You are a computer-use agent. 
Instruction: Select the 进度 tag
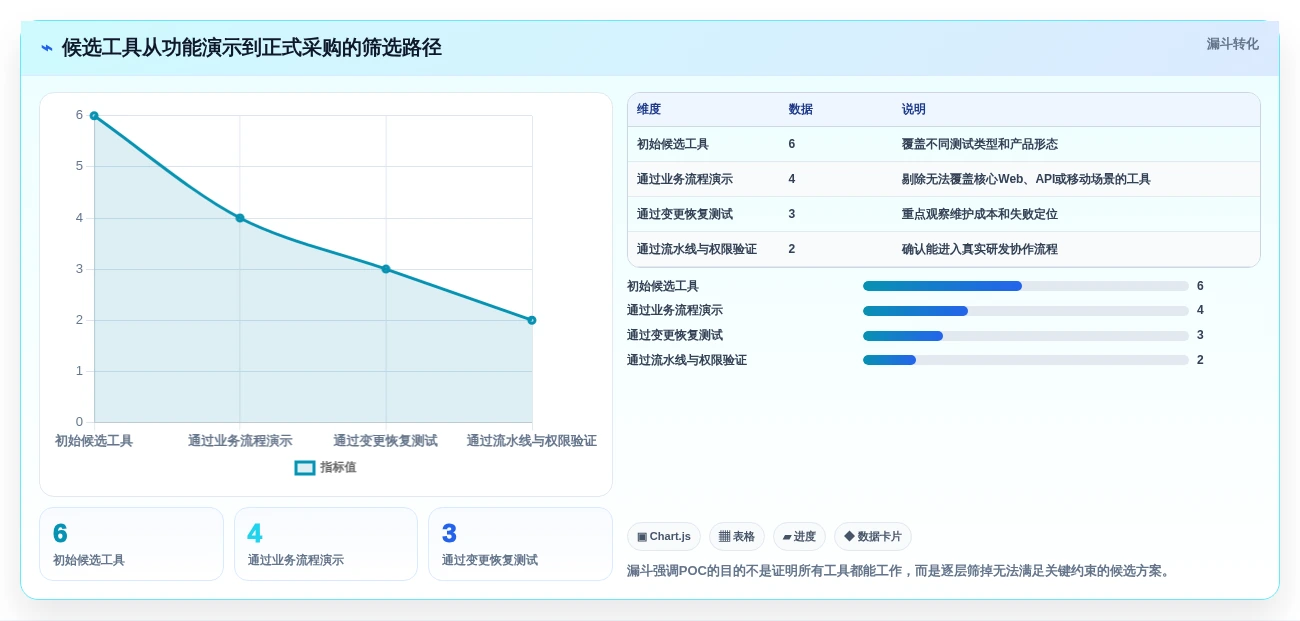(x=799, y=537)
